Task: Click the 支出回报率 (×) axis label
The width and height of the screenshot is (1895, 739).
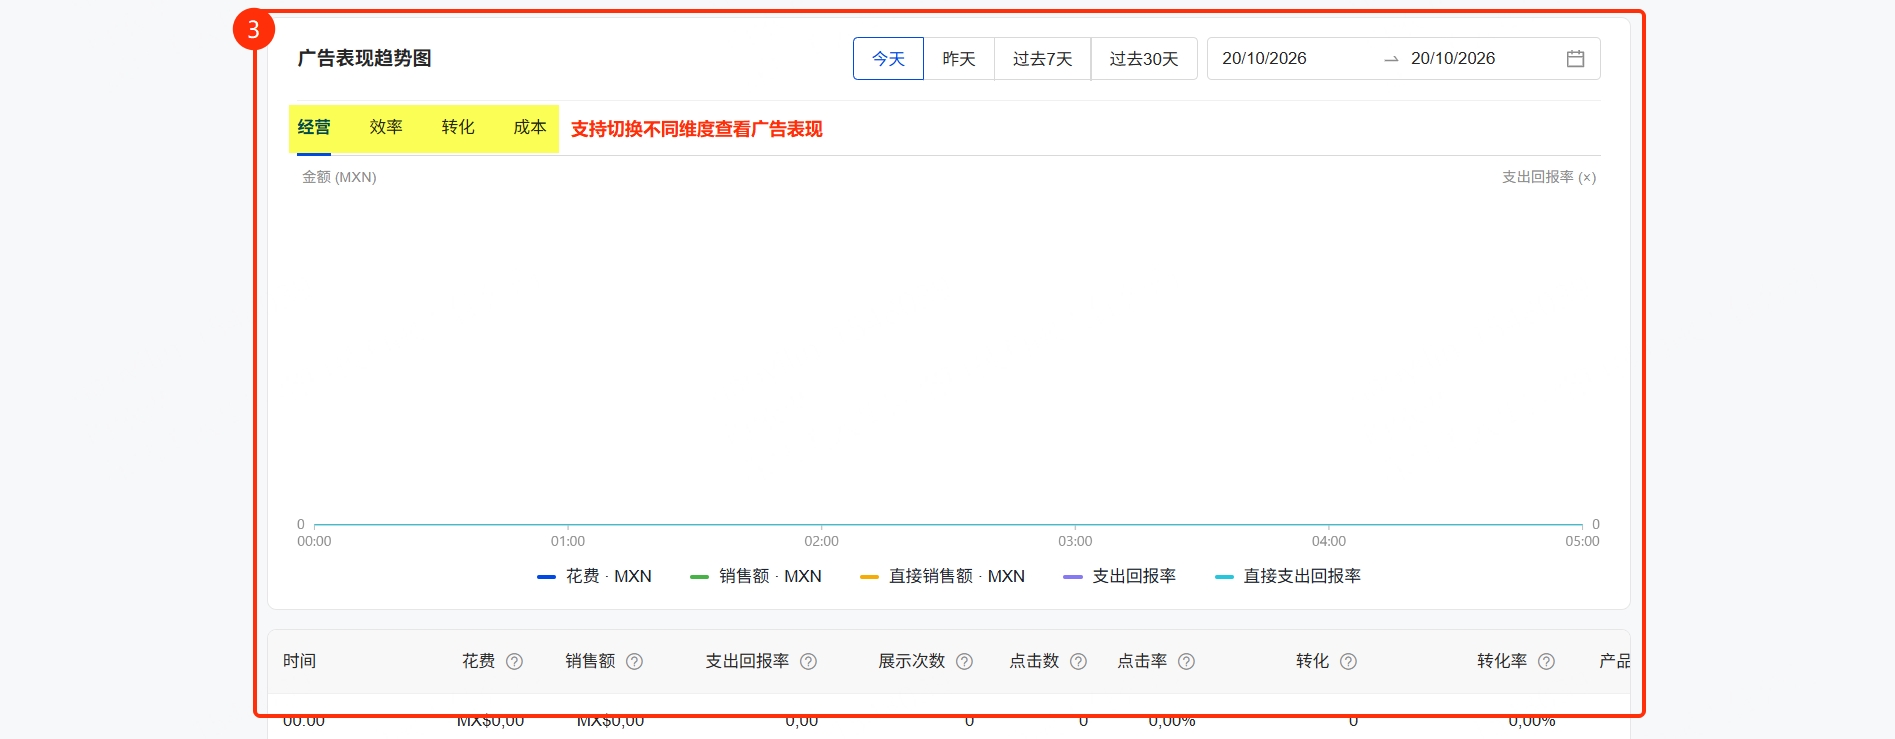Action: 1549,177
